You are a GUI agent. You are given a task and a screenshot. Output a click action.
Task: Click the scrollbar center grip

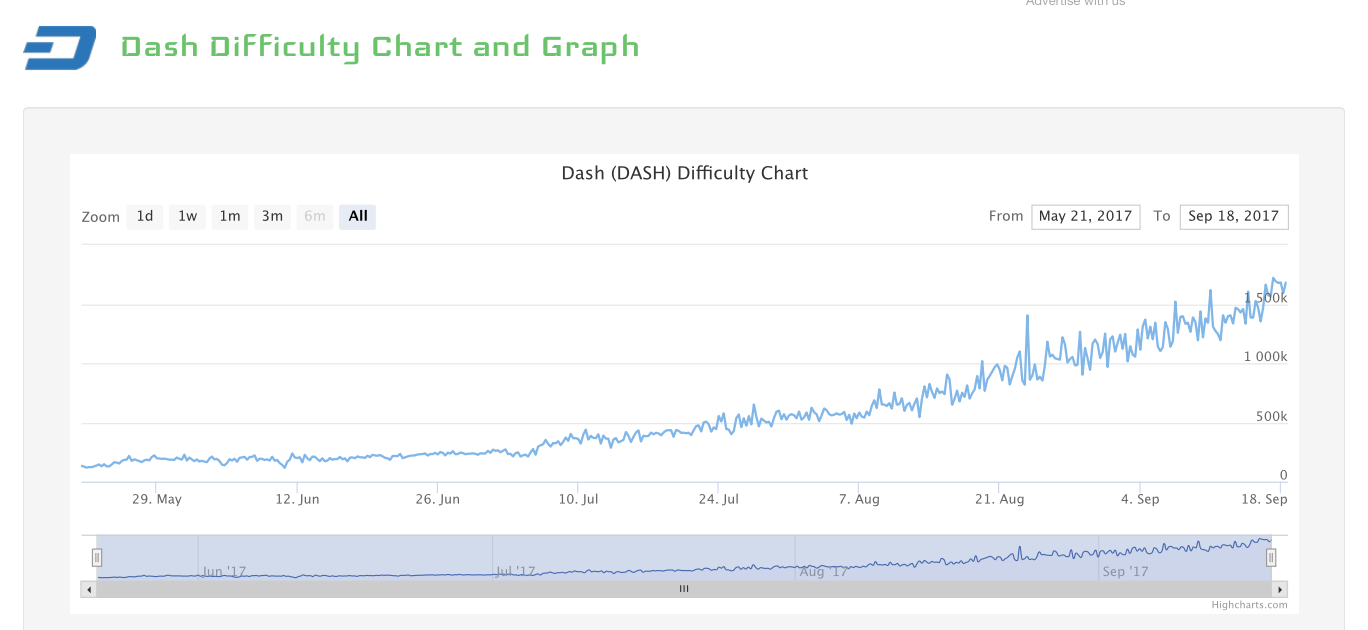pos(684,589)
